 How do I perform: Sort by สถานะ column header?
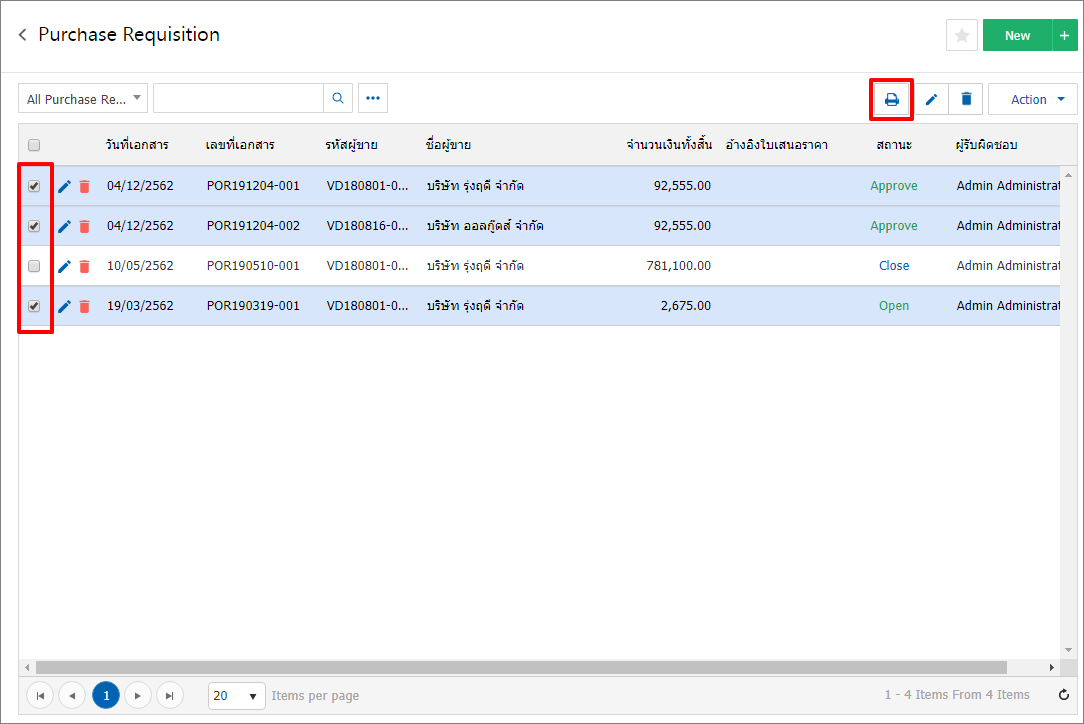[894, 145]
